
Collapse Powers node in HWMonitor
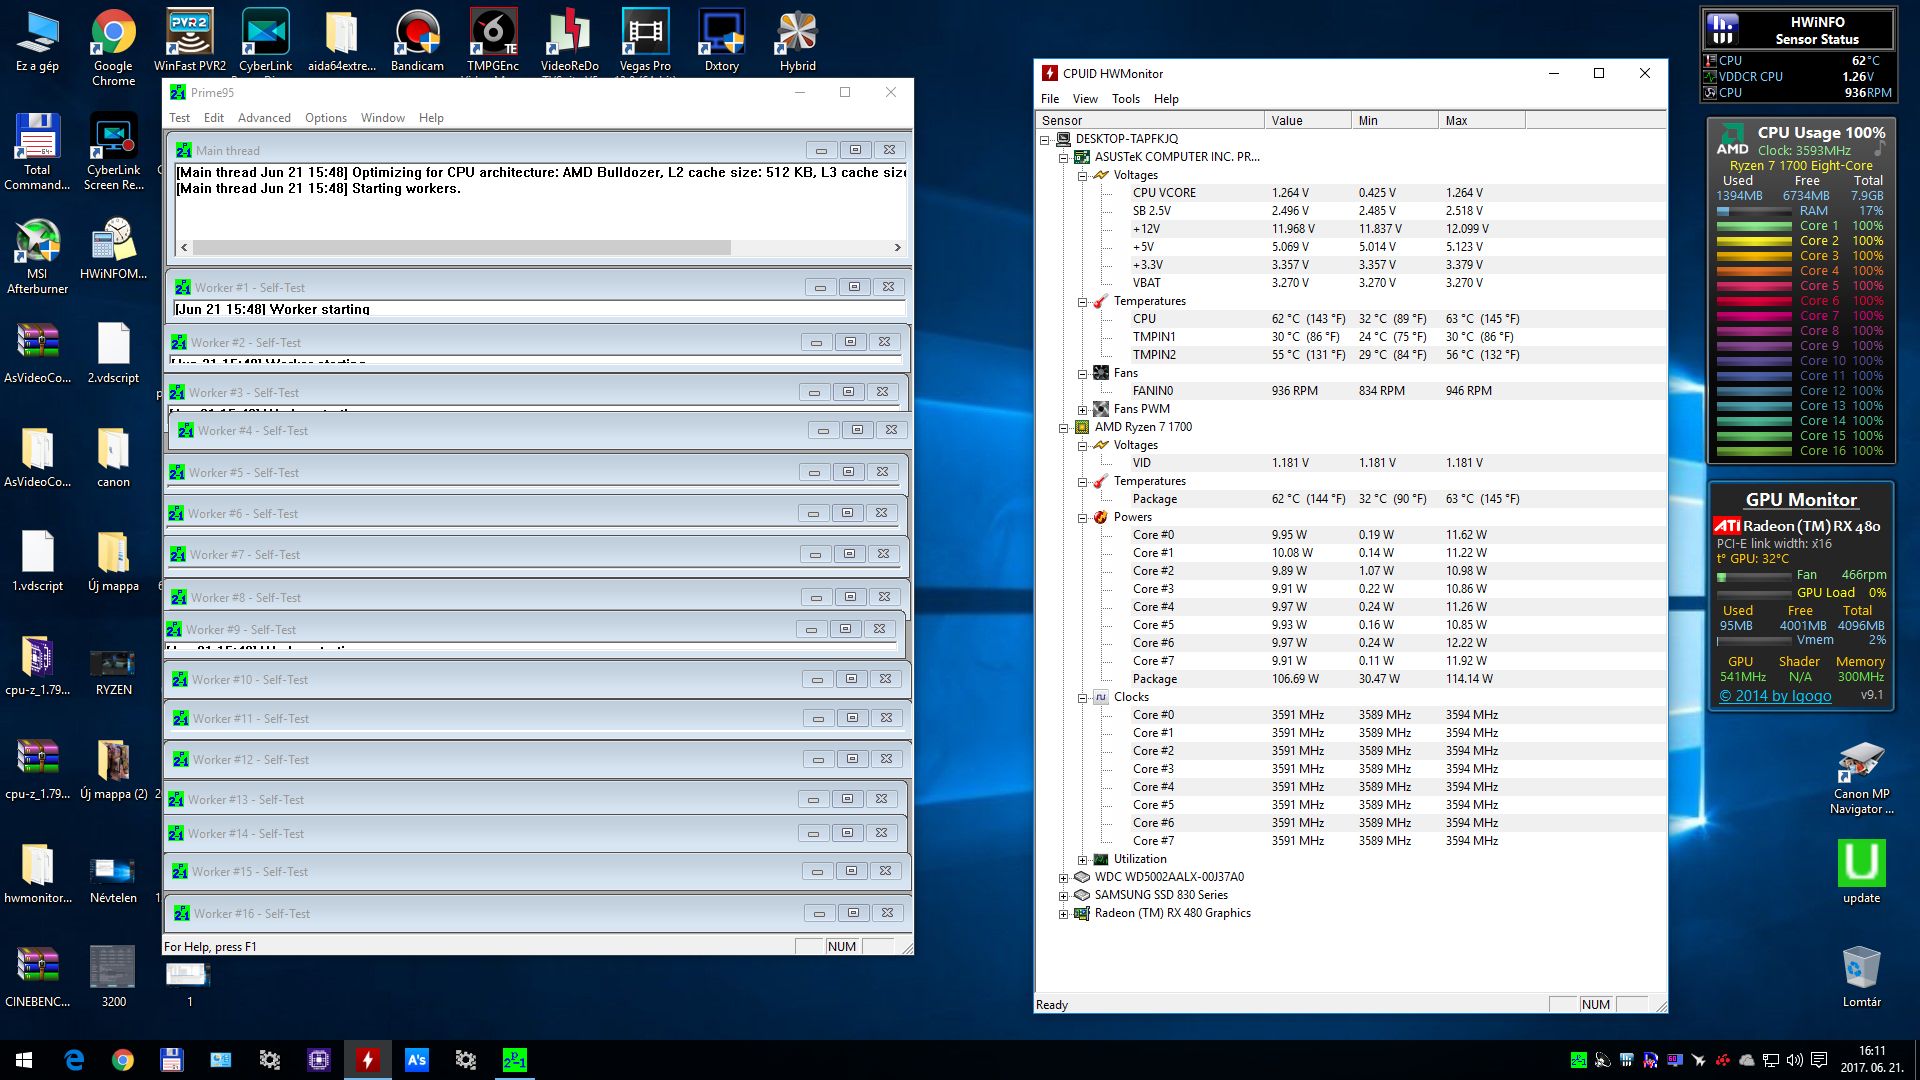[1082, 518]
